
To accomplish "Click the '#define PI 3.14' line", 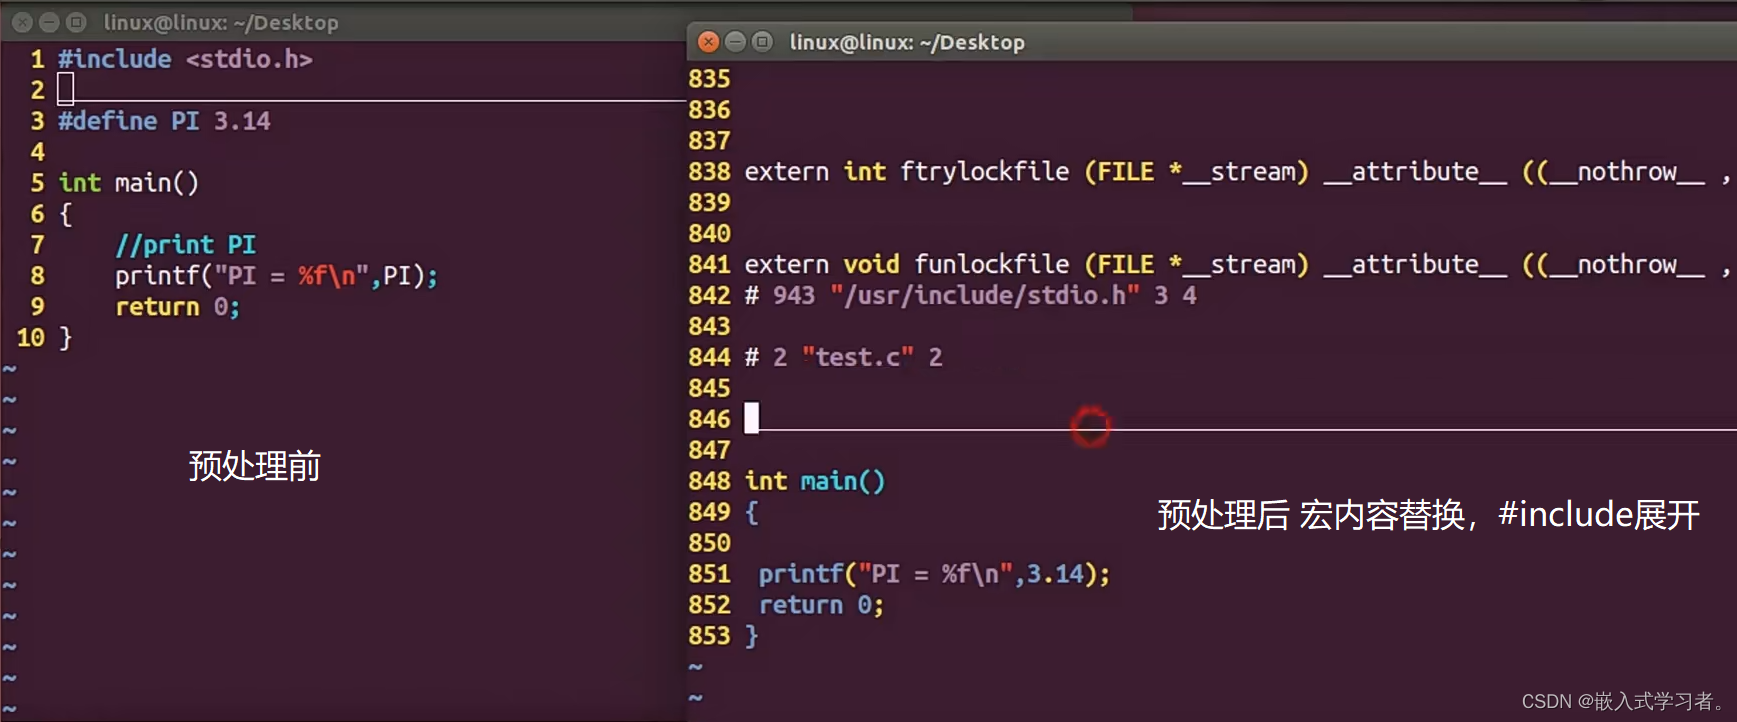I will point(164,121).
